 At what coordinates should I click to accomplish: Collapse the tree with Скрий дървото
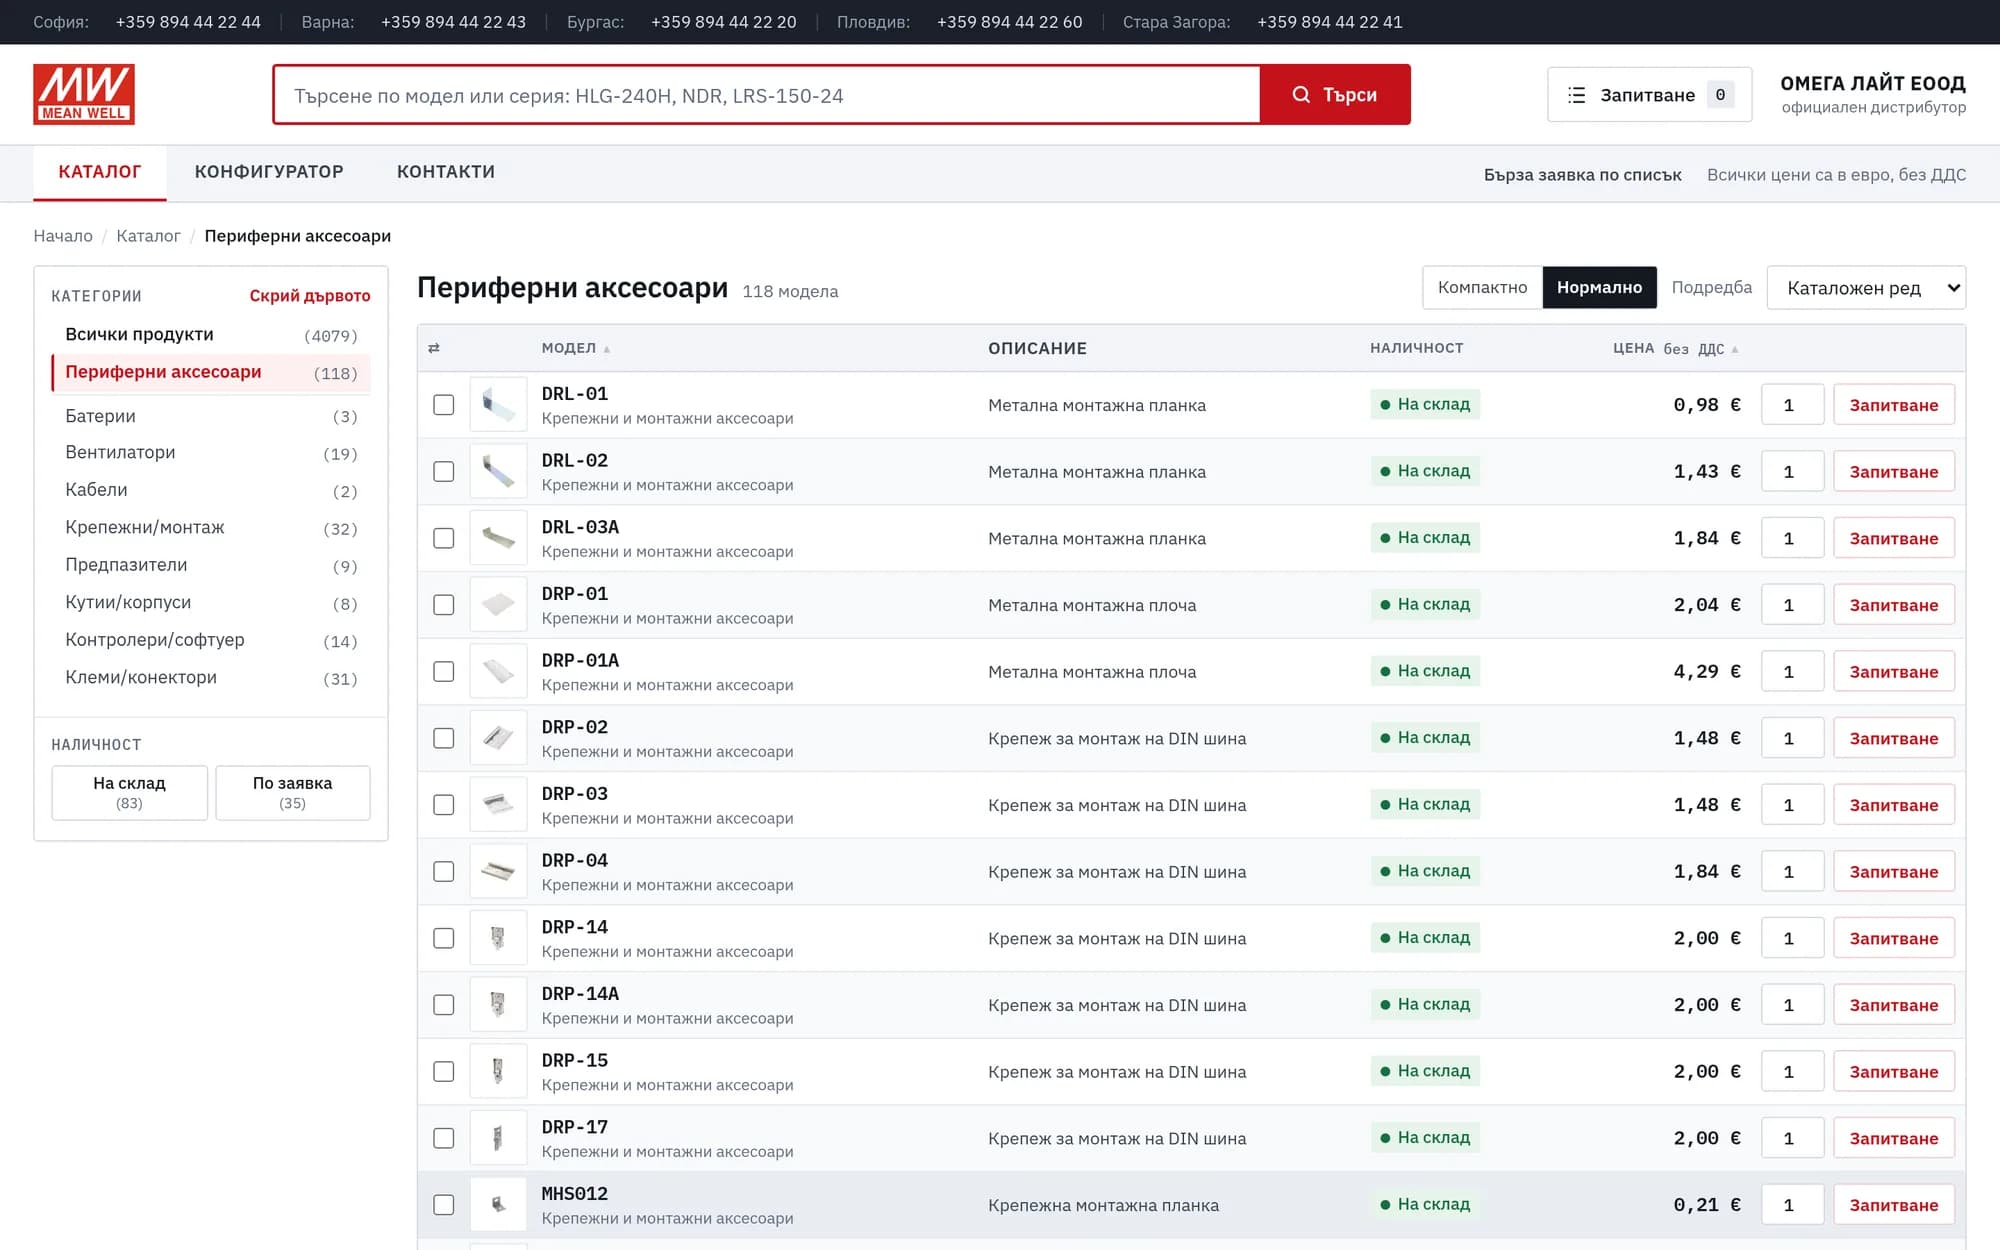[x=310, y=296]
